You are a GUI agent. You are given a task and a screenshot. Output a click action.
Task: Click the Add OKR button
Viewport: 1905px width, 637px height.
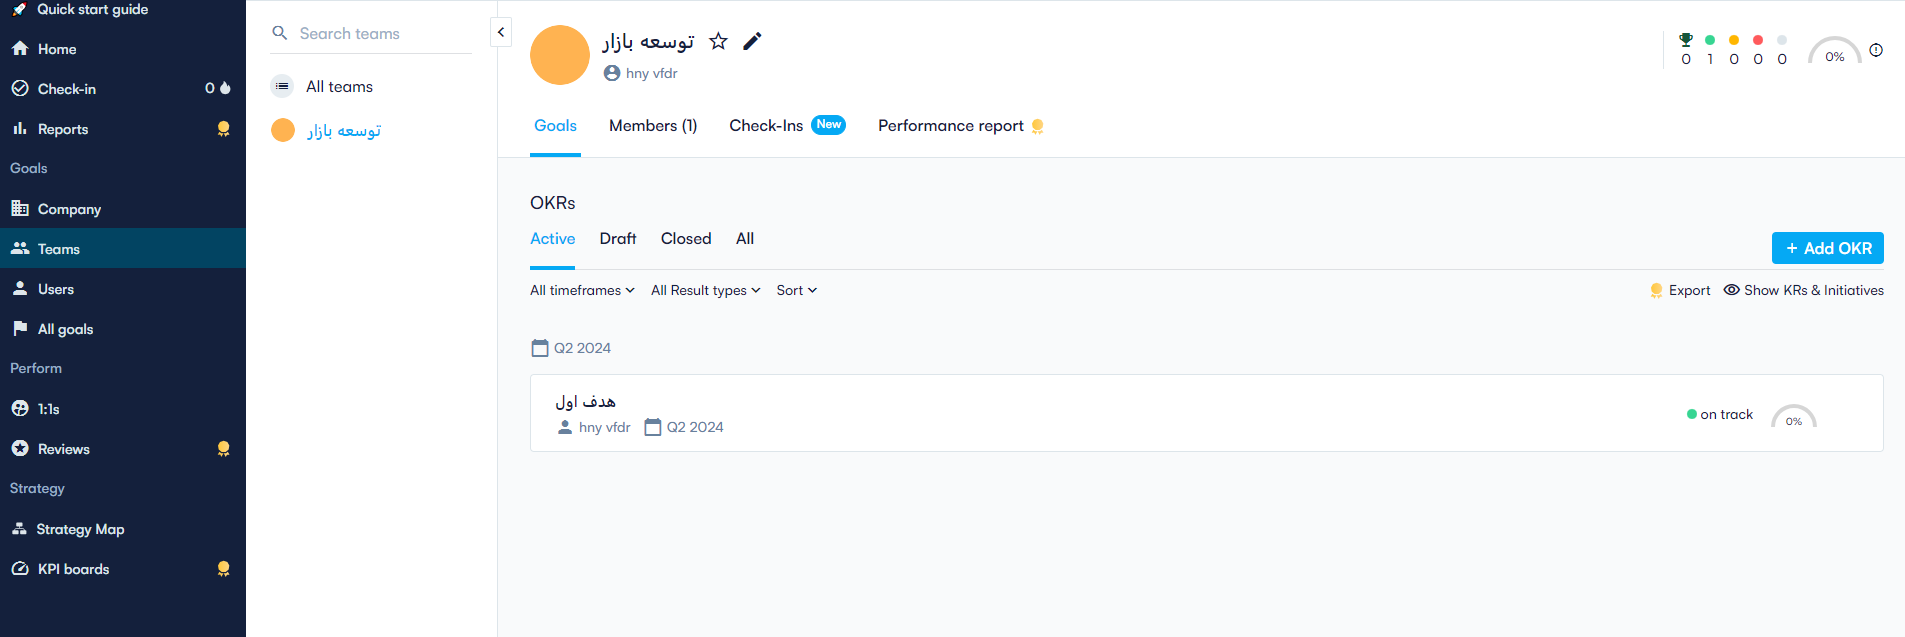(x=1827, y=248)
